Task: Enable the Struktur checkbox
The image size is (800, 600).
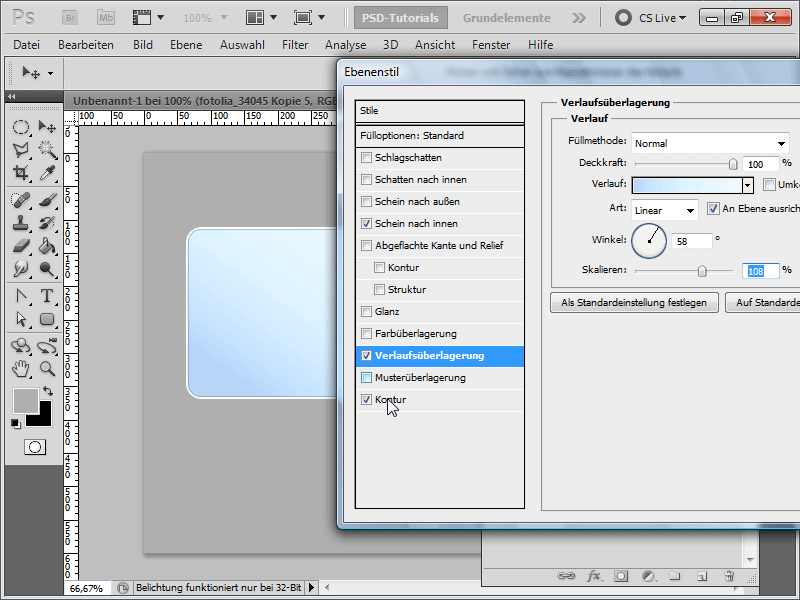Action: click(x=379, y=289)
